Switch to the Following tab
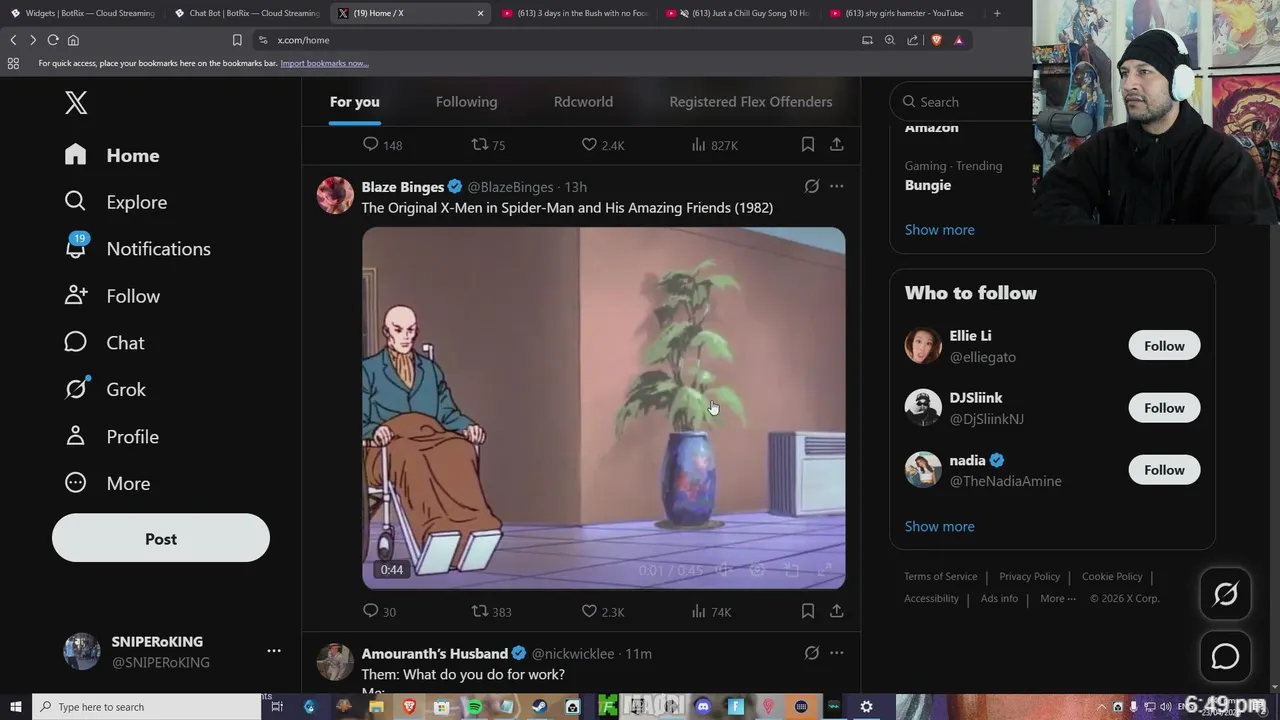Viewport: 1280px width, 720px height. click(466, 102)
